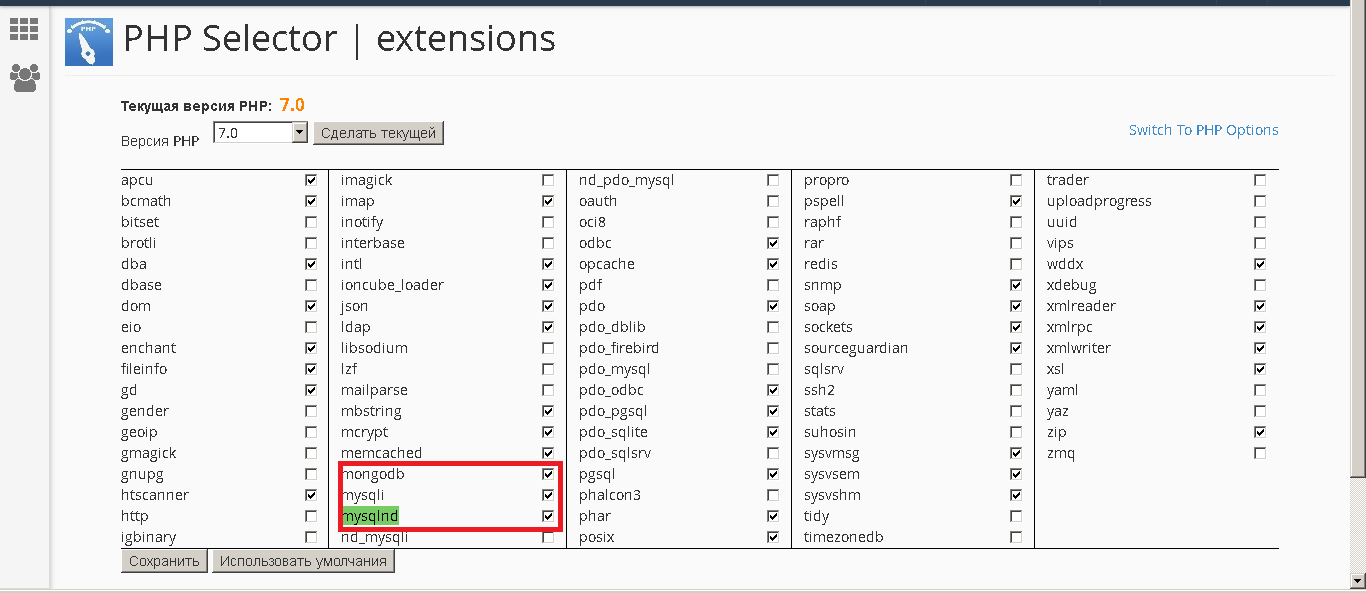Check the libsodium extension

pos(548,348)
